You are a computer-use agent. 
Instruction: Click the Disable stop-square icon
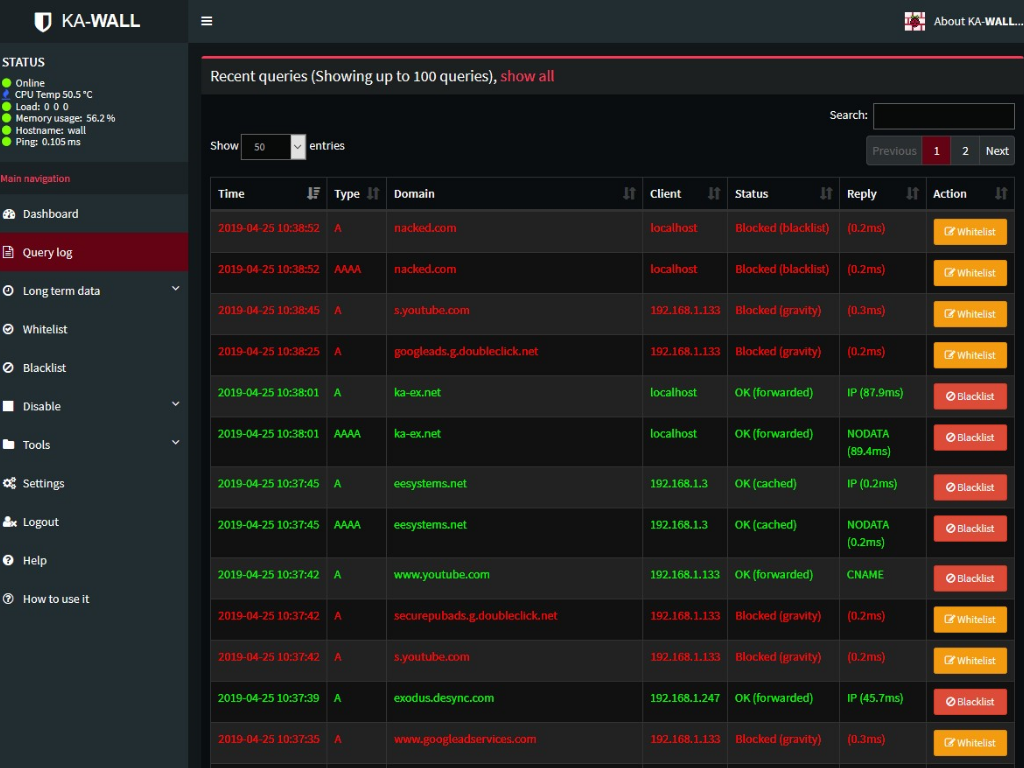pyautogui.click(x=8, y=406)
